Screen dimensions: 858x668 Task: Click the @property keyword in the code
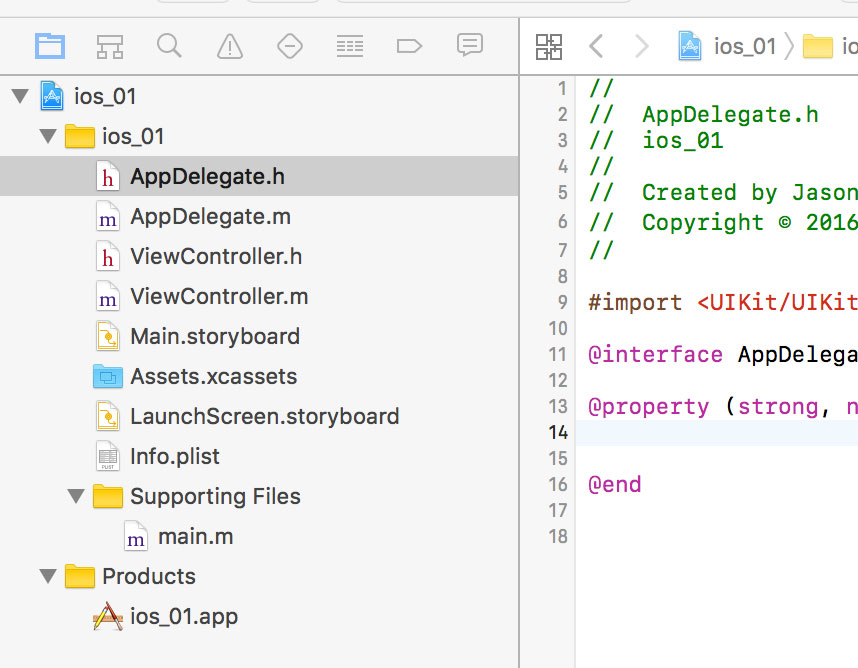(648, 406)
